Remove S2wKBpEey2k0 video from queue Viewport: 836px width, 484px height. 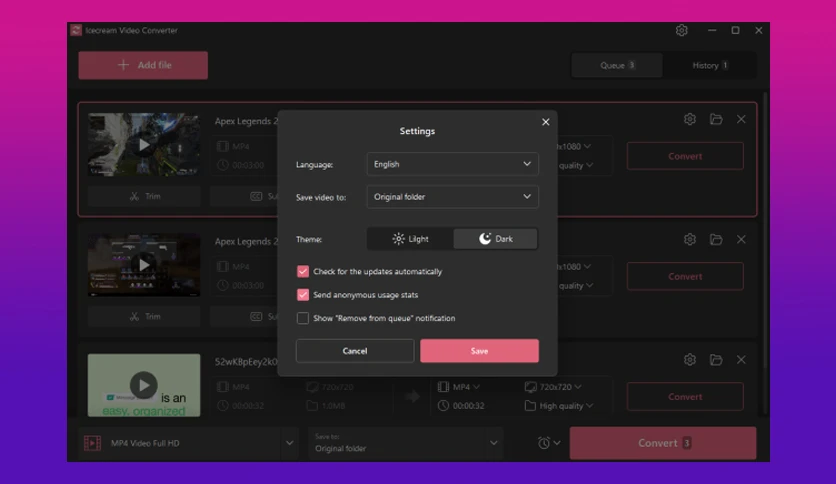741,360
